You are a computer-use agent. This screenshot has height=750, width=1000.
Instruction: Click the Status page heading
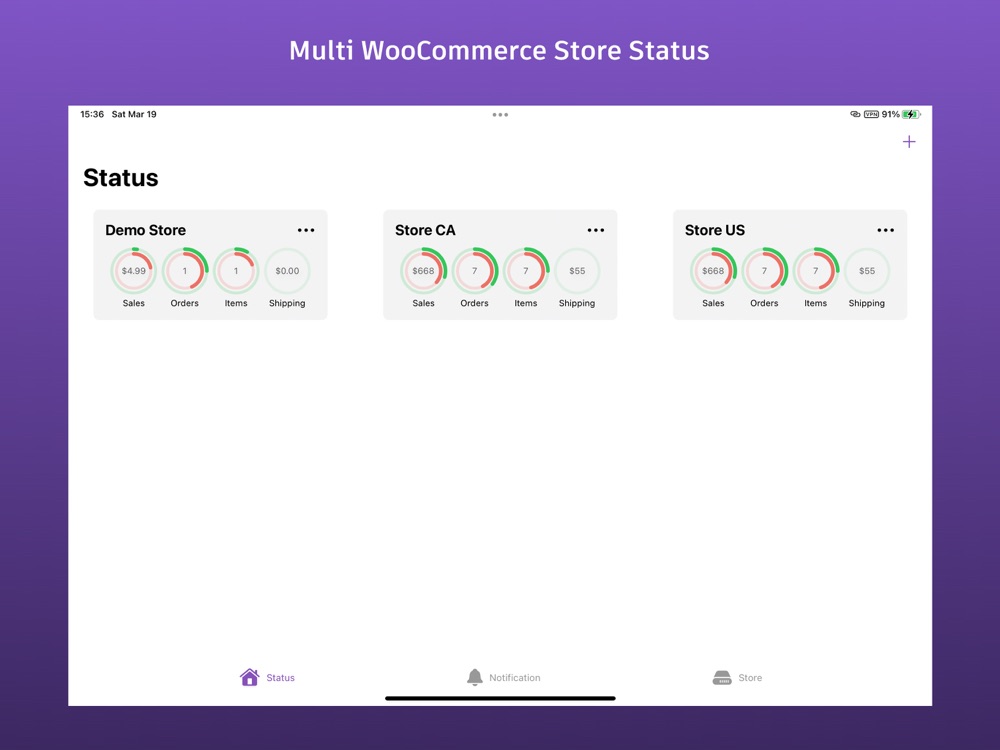[x=121, y=178]
